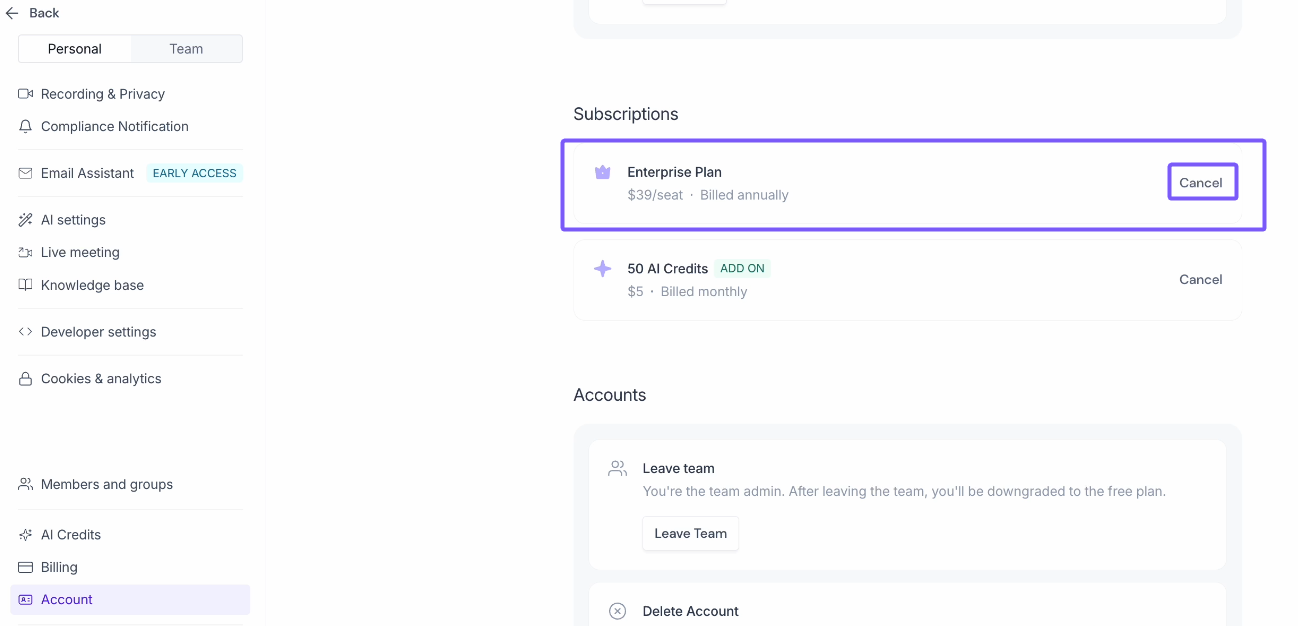Click the crown icon on Enterprise Plan

click(602, 172)
